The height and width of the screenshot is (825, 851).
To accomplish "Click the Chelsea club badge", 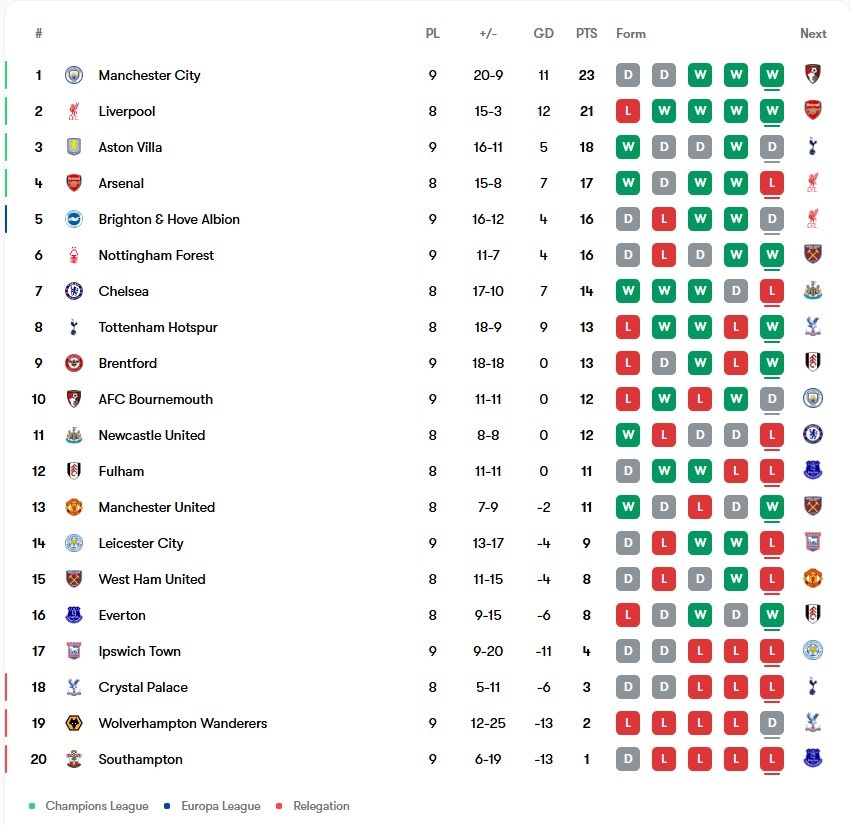I will click(x=74, y=291).
